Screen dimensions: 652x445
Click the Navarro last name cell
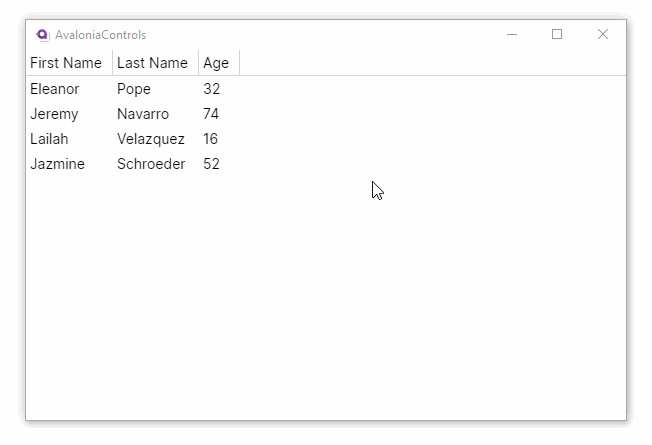coord(143,114)
